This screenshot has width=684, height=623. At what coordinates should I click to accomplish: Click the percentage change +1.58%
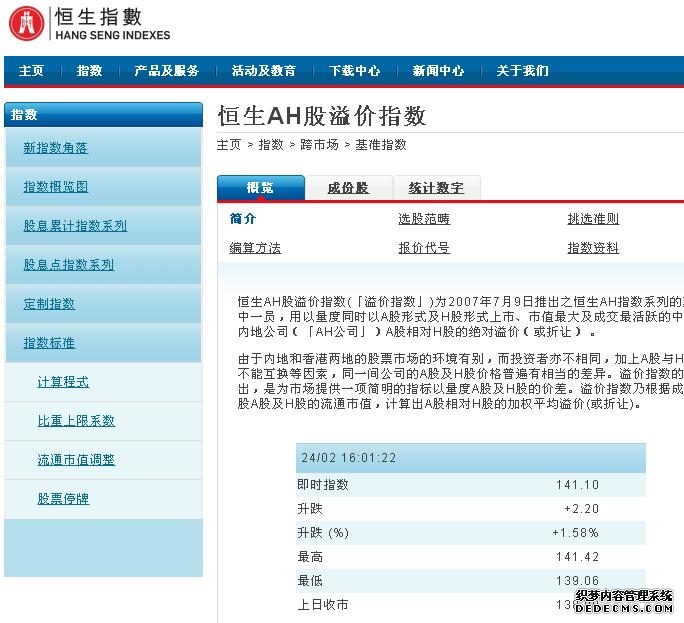[x=575, y=533]
